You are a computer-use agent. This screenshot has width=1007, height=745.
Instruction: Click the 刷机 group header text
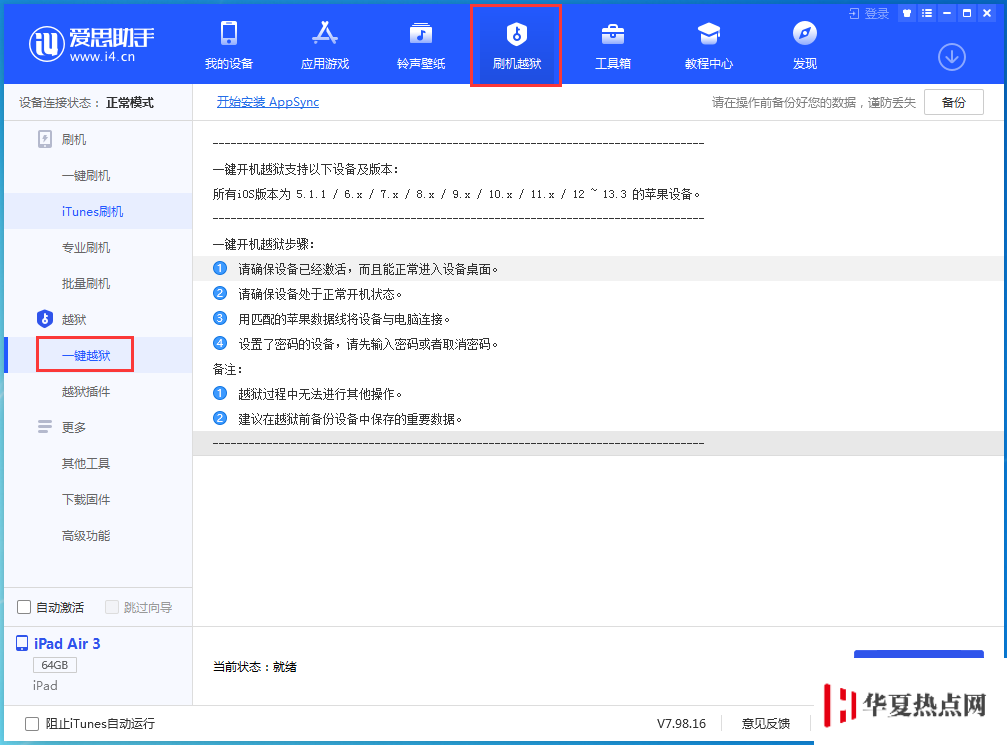coord(74,139)
